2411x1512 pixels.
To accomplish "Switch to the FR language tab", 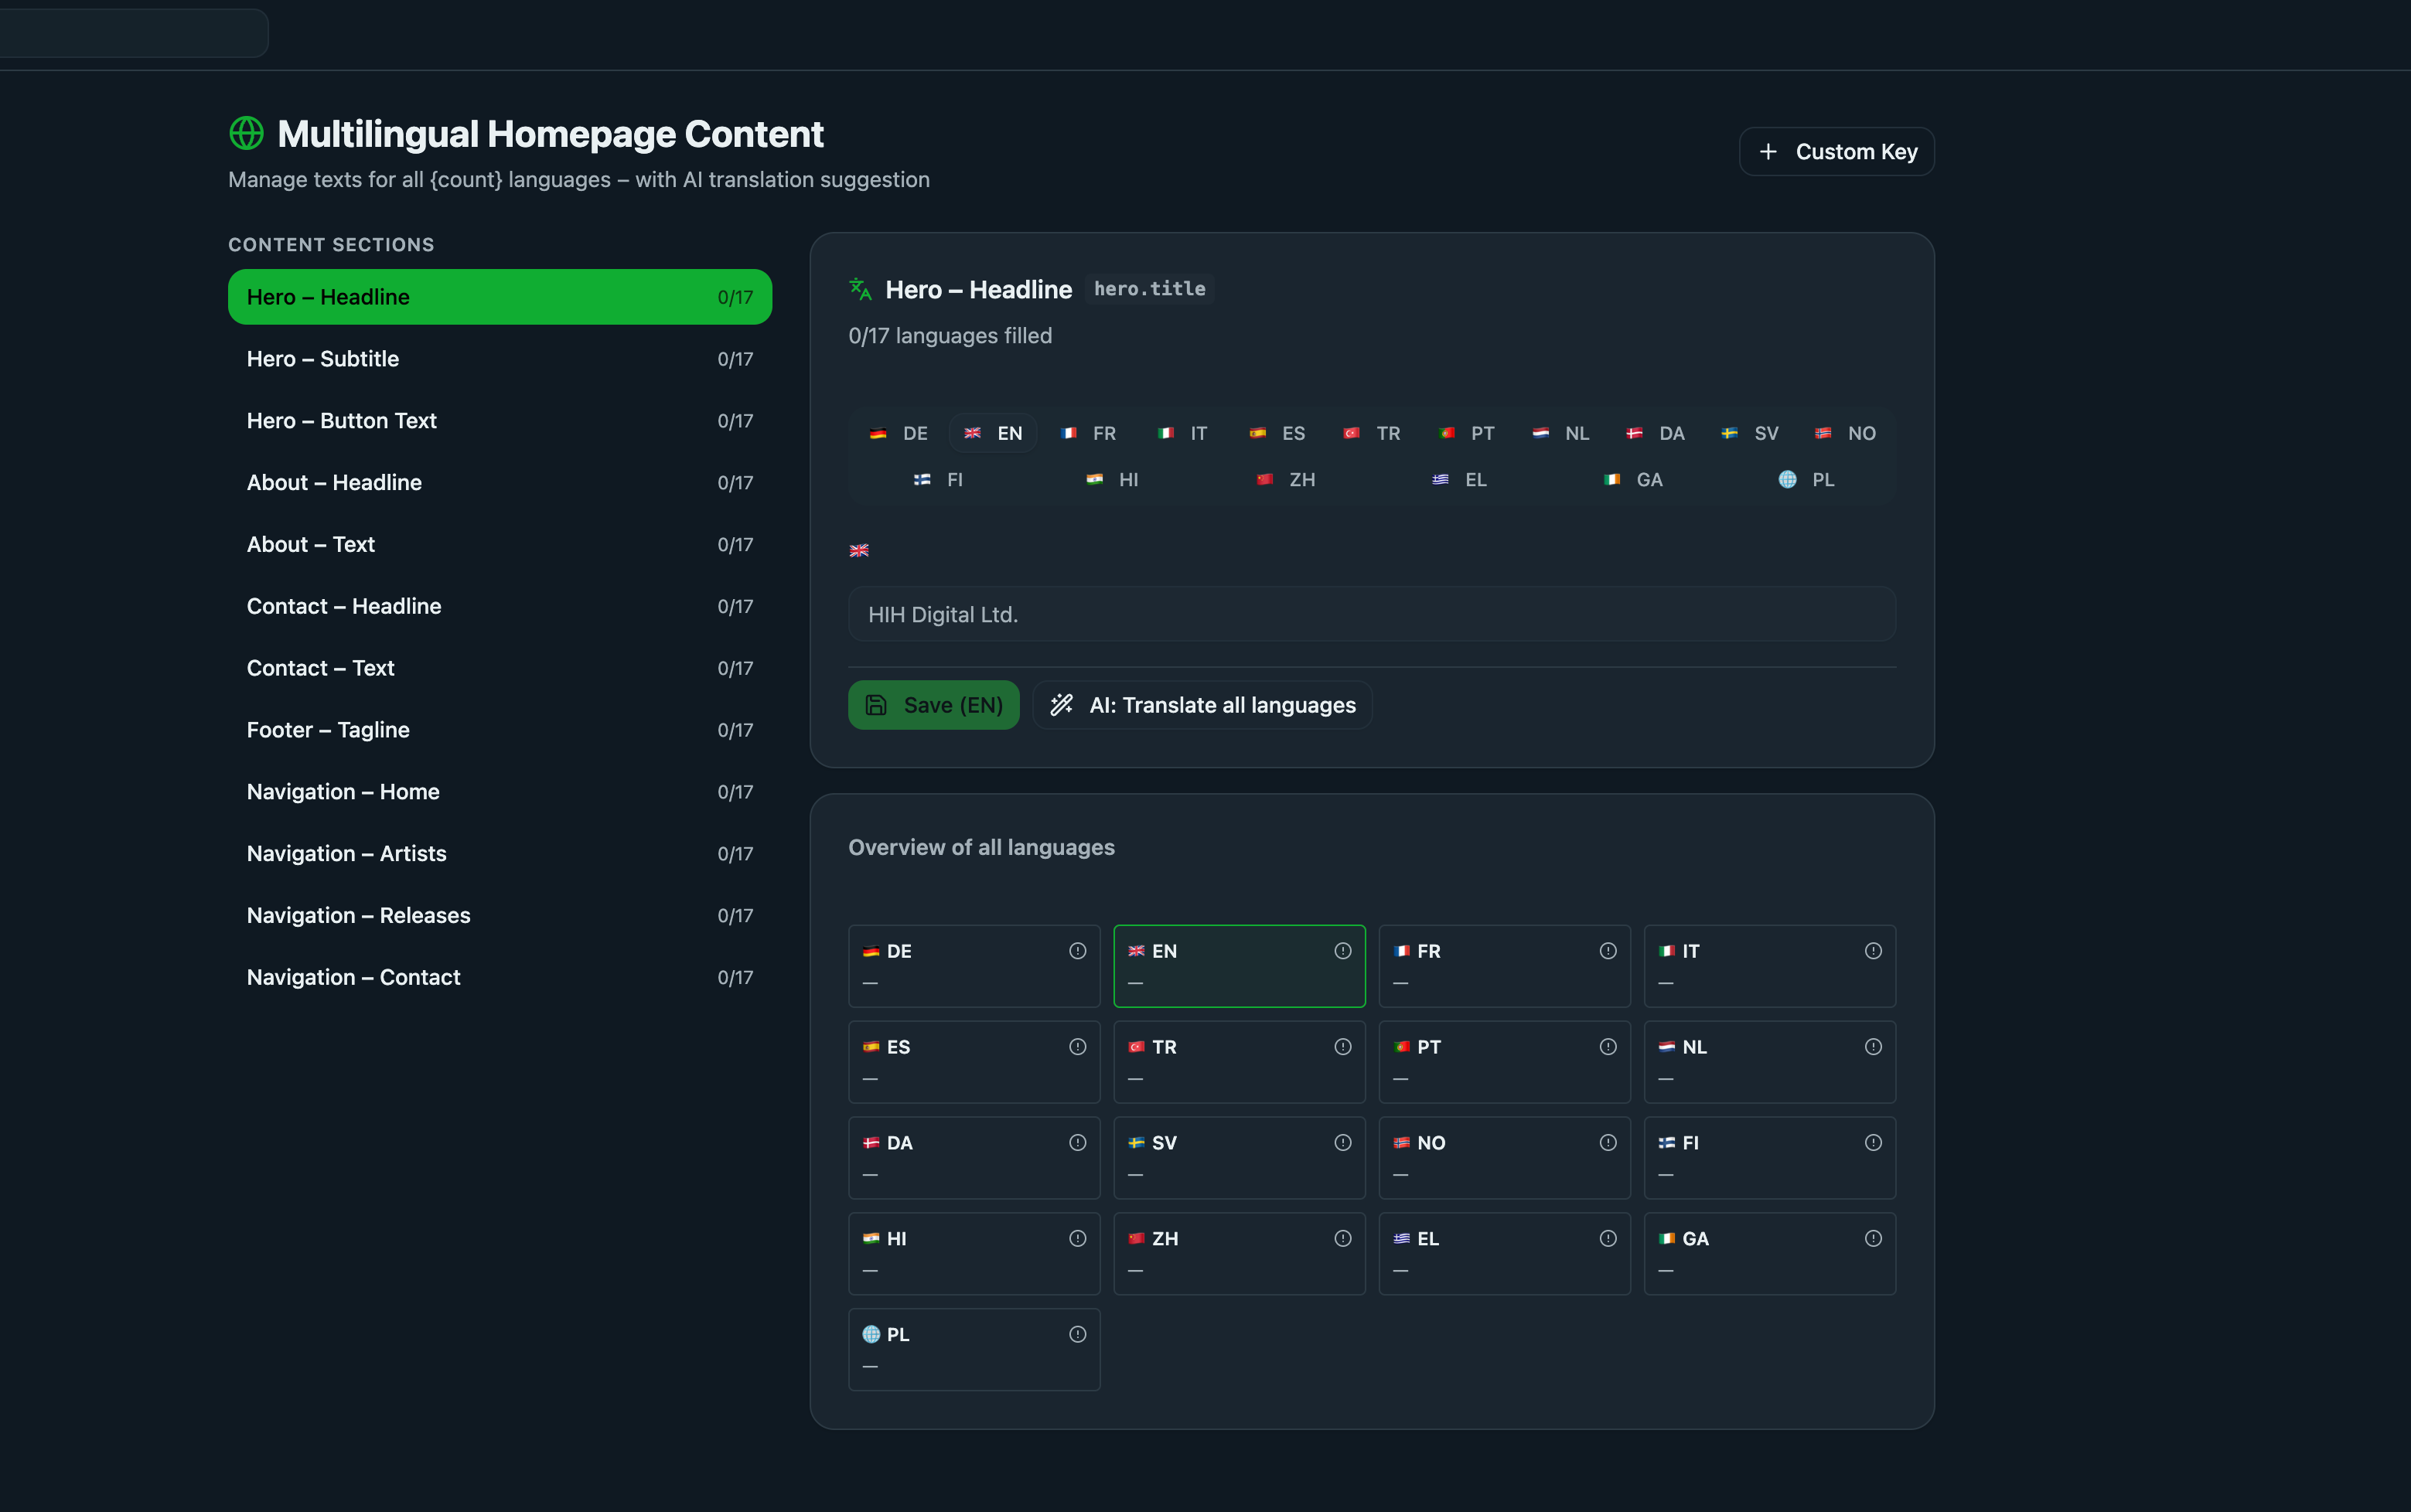I will 1088,433.
